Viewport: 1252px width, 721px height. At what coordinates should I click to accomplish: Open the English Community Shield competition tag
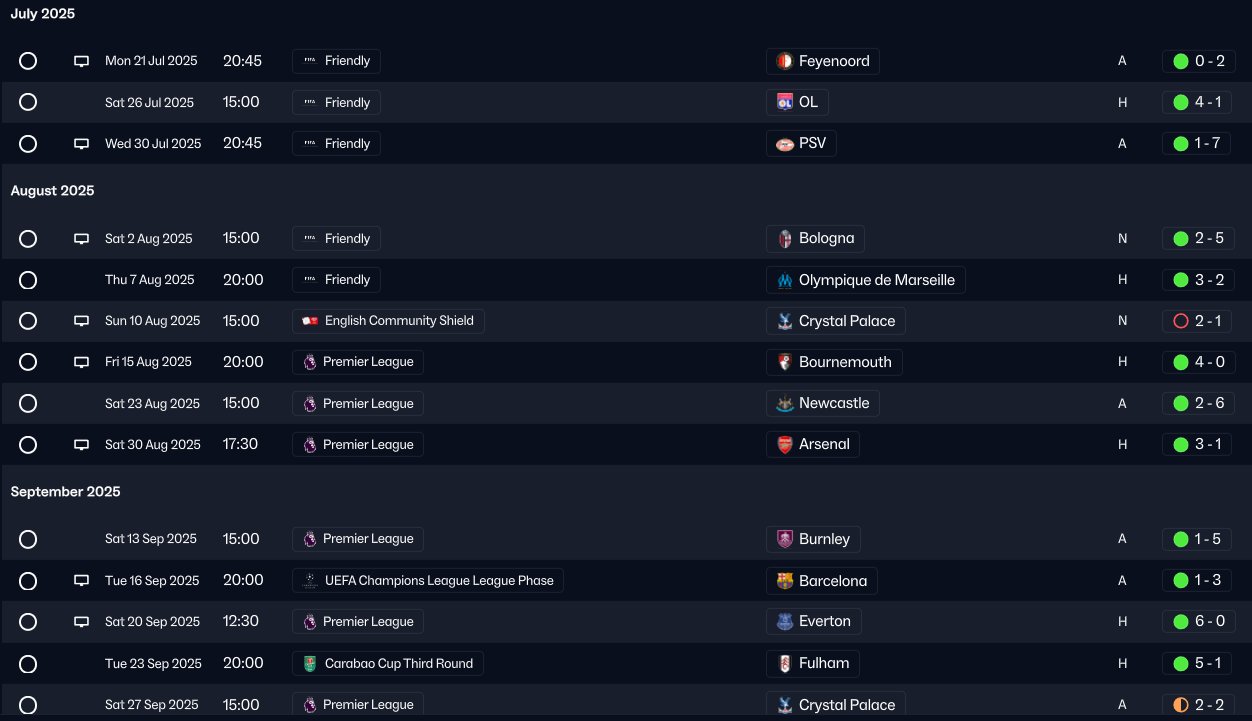click(x=388, y=321)
